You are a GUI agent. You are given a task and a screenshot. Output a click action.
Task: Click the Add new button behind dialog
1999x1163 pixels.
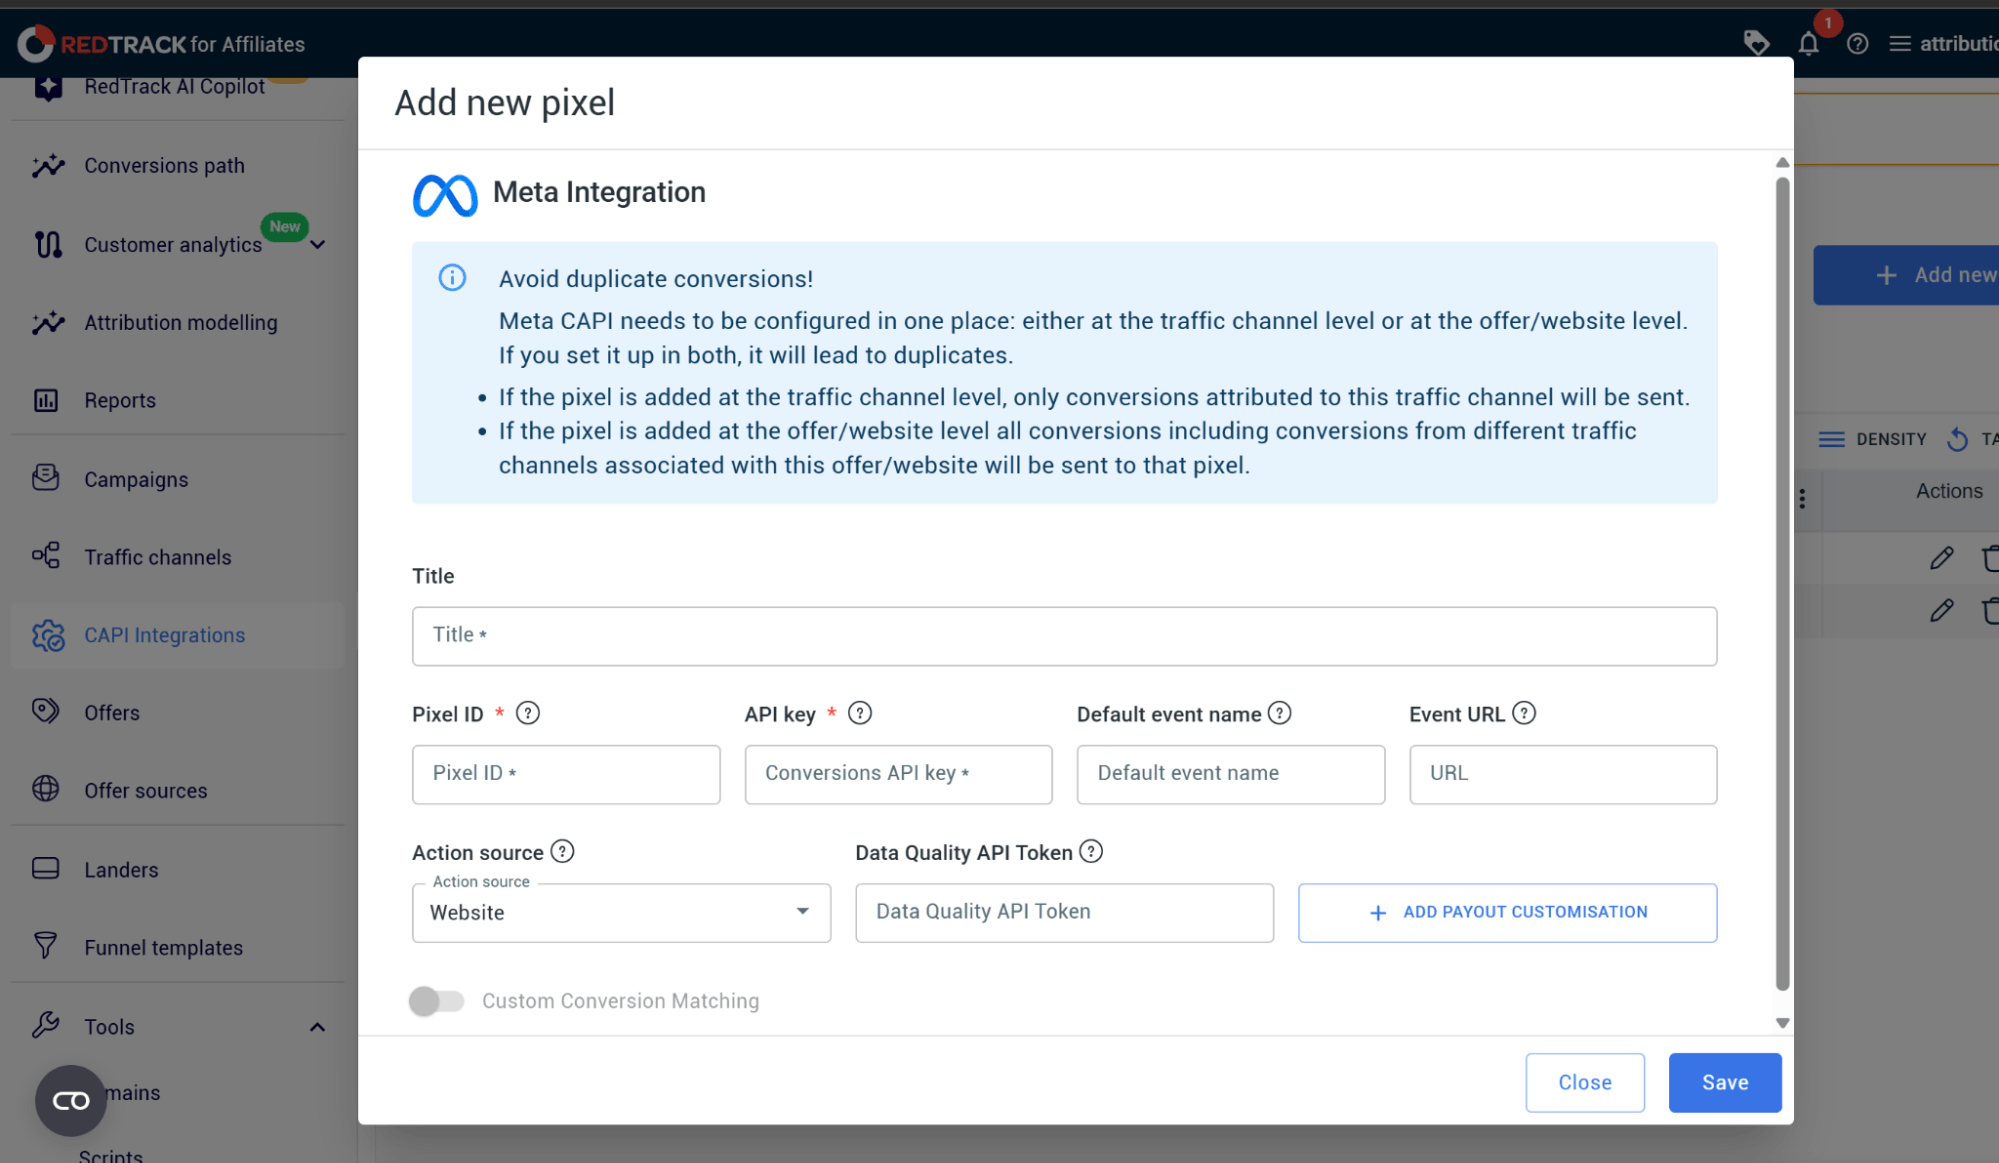tap(1906, 275)
